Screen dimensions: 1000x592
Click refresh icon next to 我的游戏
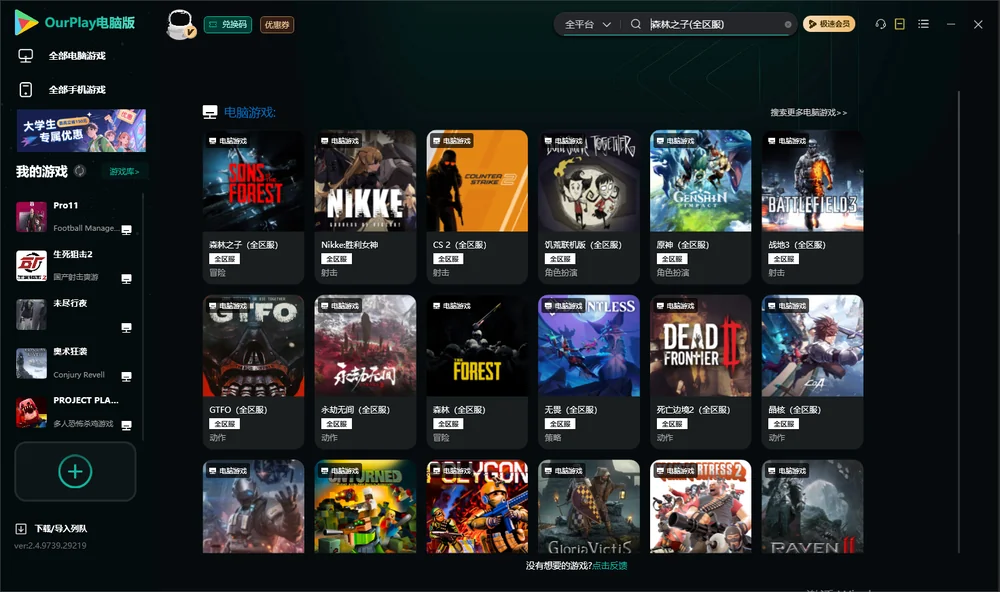tap(80, 171)
